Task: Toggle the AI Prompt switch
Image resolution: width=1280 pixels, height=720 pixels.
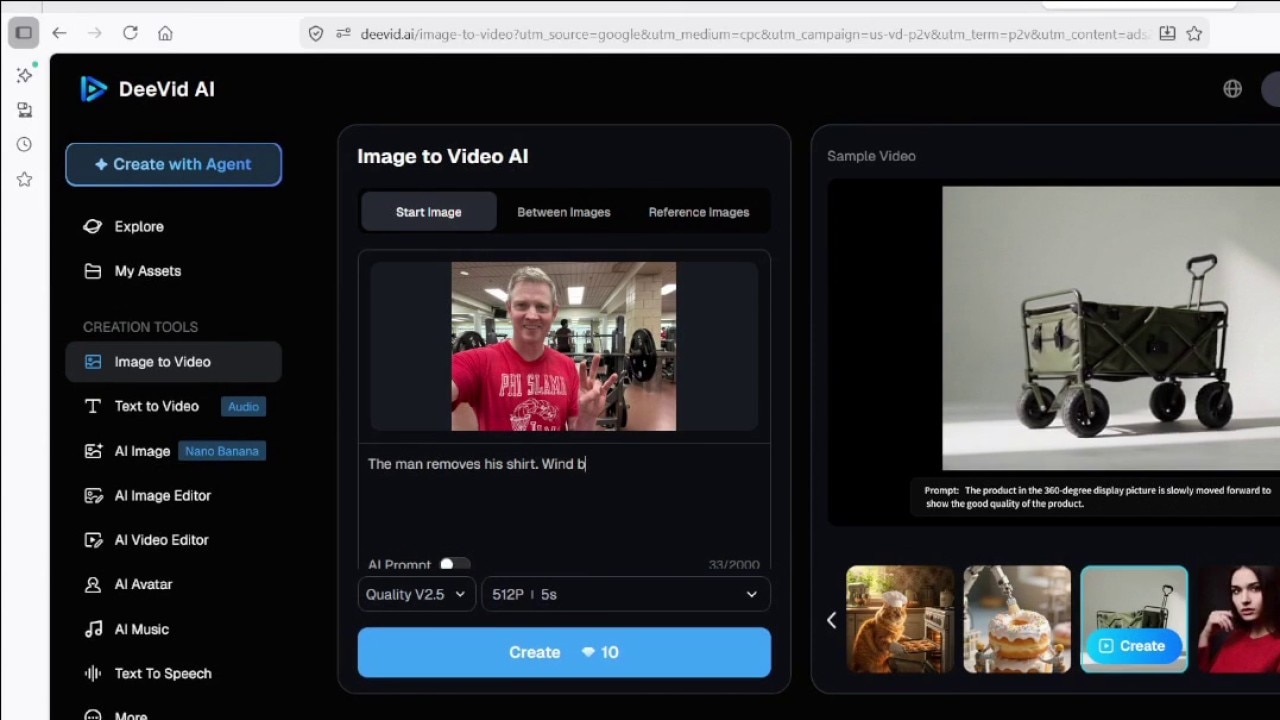Action: tap(453, 564)
